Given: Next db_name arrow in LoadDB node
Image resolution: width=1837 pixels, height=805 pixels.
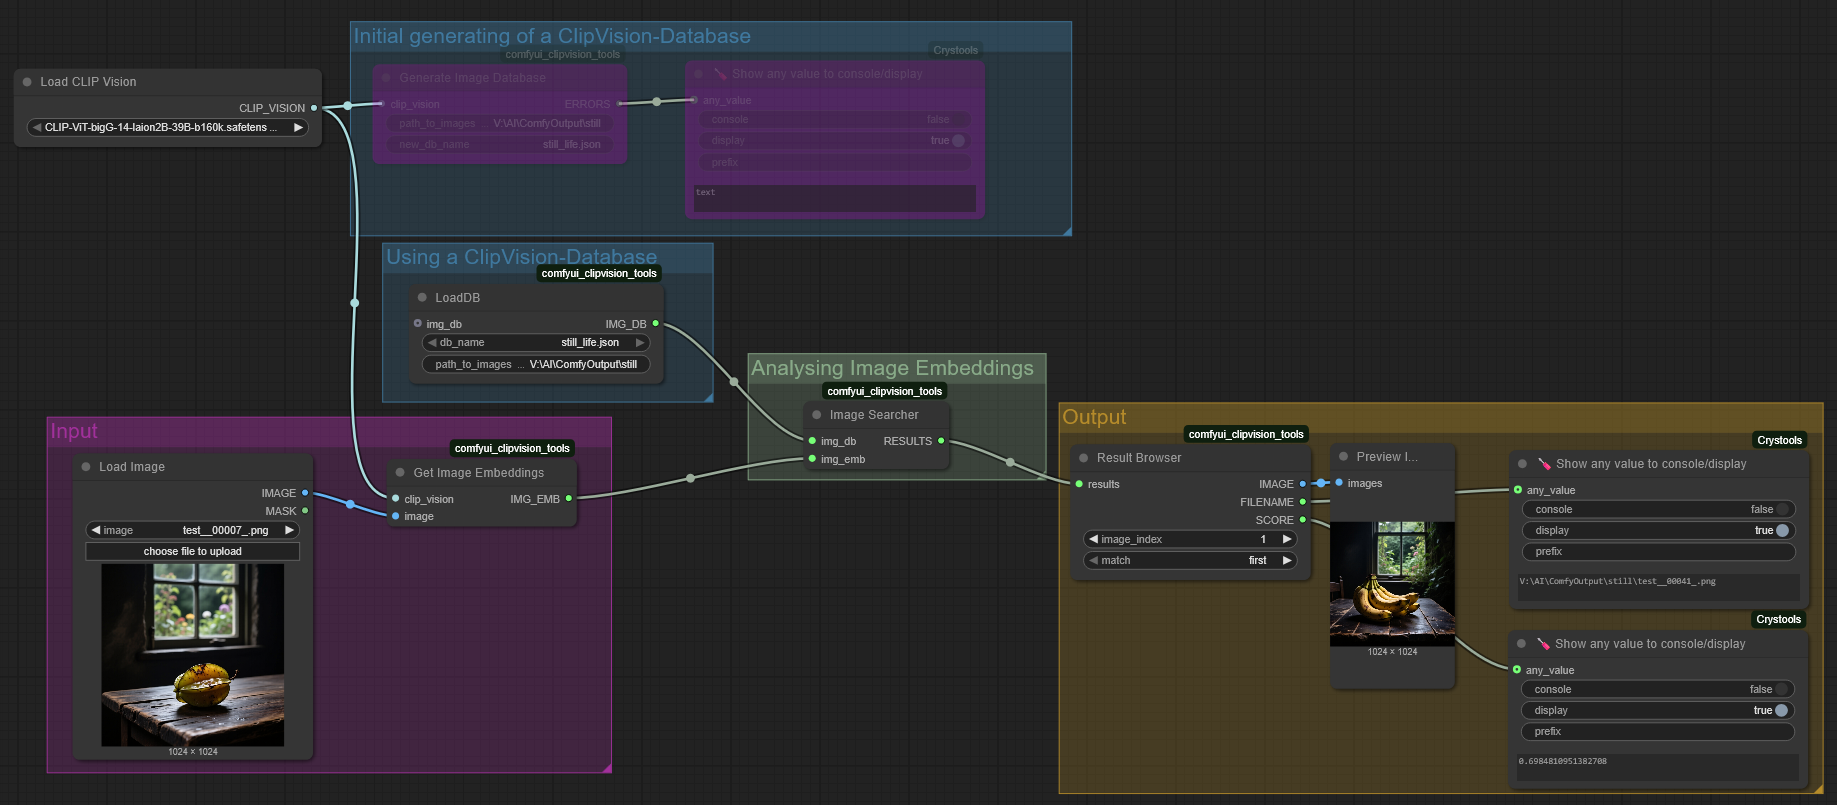Looking at the screenshot, I should (640, 343).
